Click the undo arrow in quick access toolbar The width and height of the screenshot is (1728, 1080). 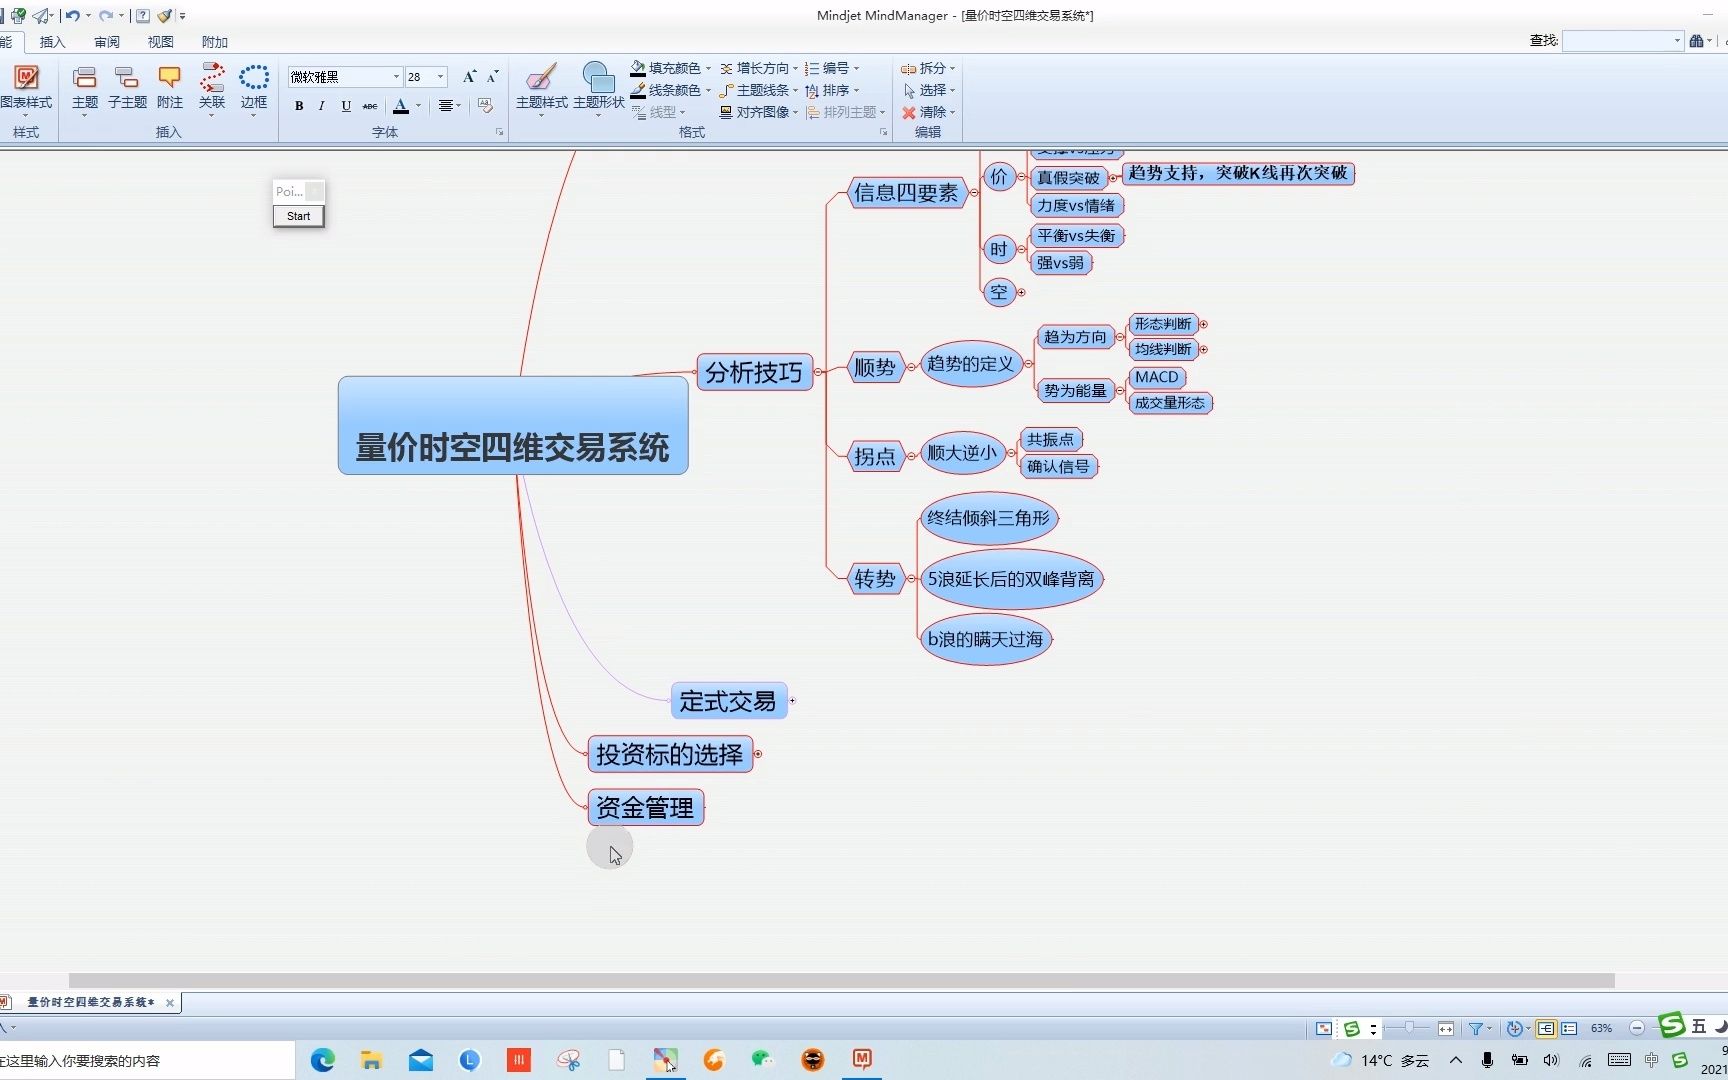(72, 15)
